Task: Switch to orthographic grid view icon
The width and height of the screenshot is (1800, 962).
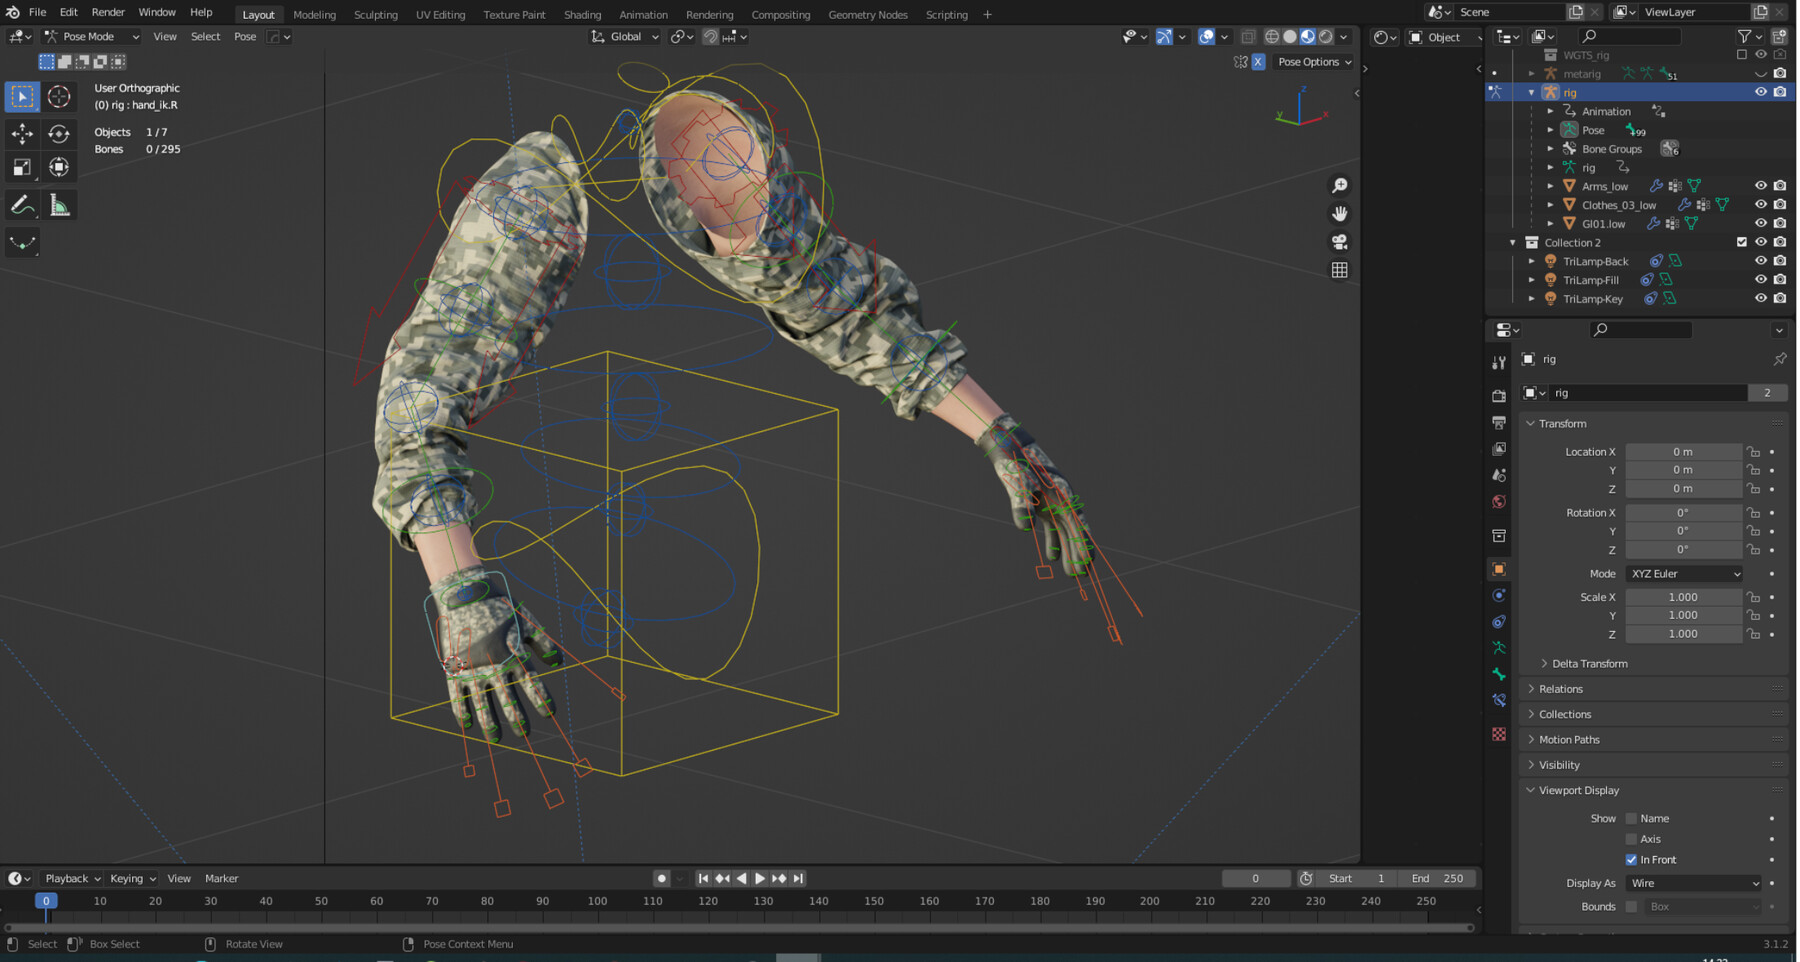Action: click(x=1339, y=270)
